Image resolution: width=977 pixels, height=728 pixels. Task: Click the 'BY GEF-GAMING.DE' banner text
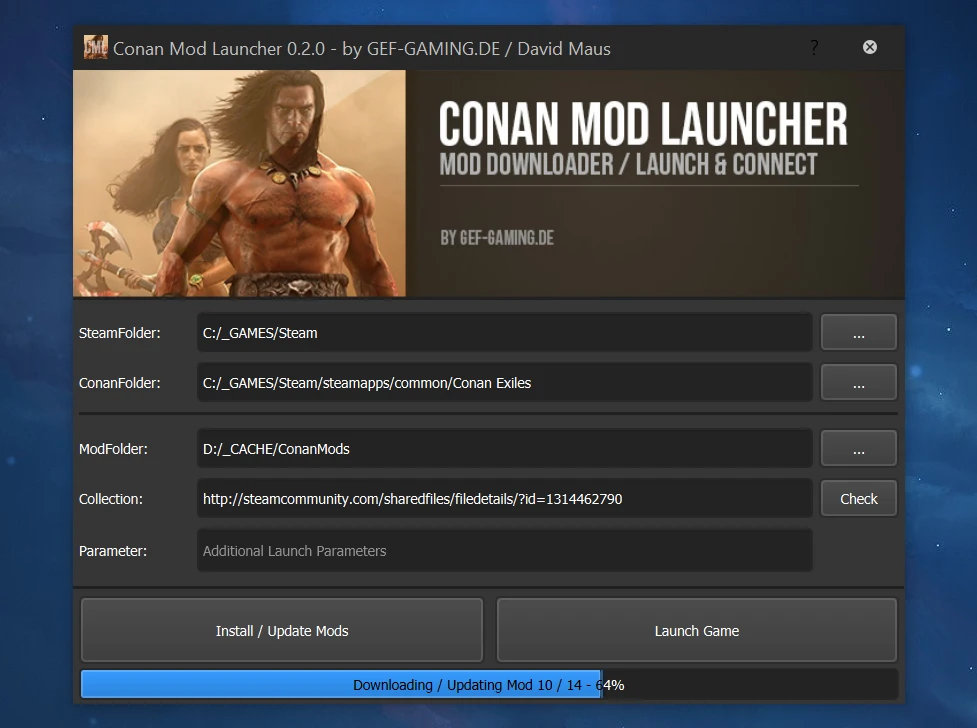pyautogui.click(x=497, y=237)
